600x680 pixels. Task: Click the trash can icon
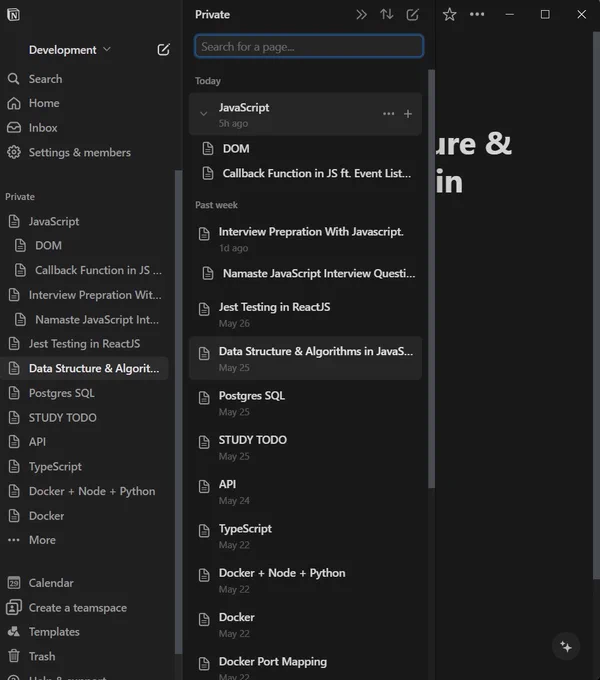point(14,656)
